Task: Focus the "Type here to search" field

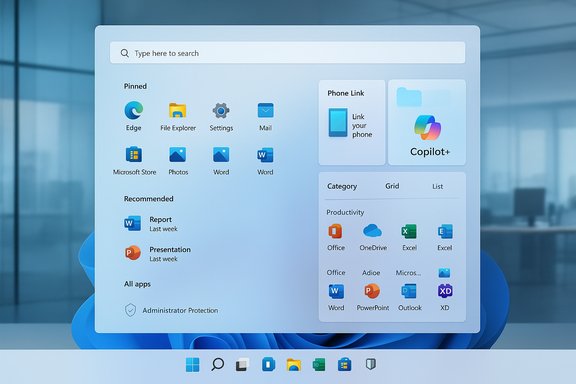Action: click(288, 53)
